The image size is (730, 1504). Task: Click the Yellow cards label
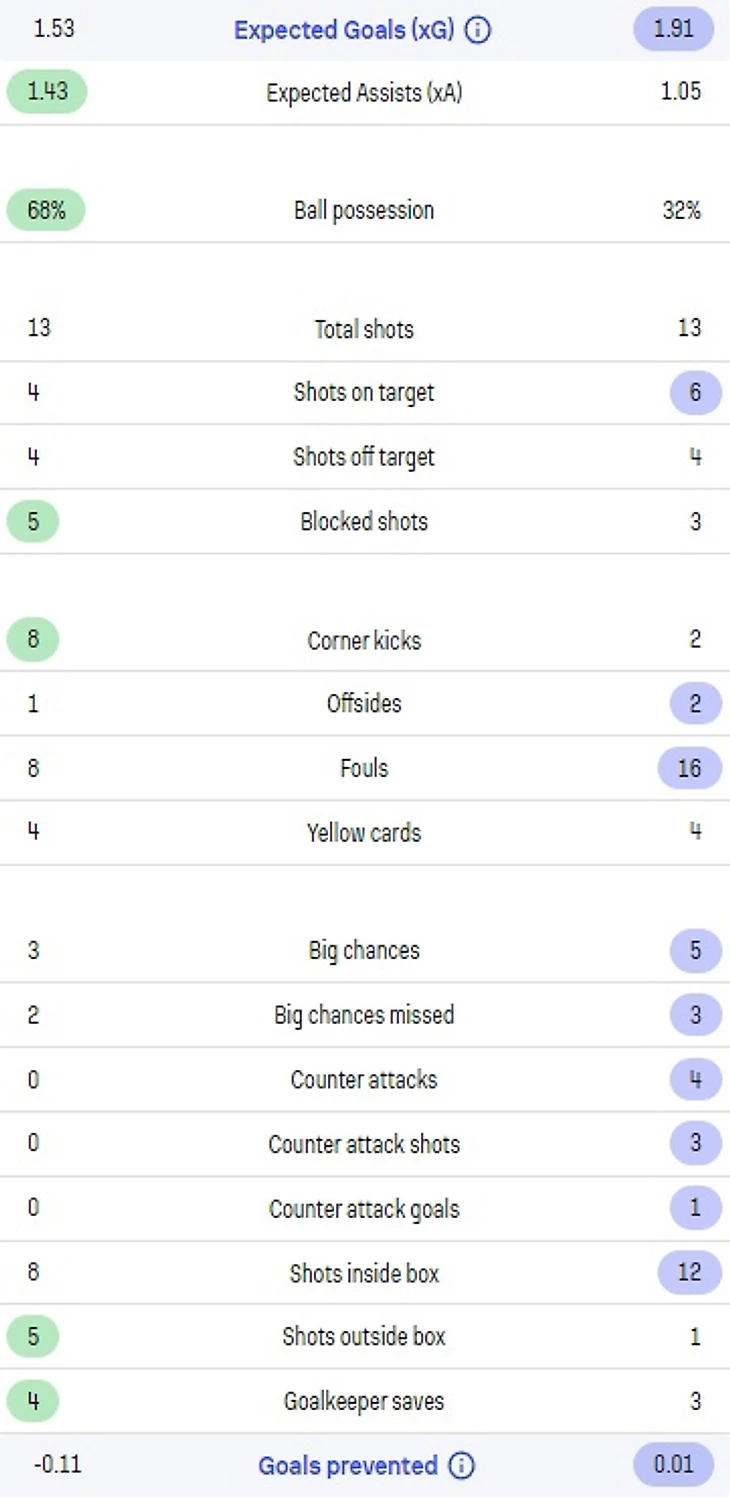click(x=364, y=832)
